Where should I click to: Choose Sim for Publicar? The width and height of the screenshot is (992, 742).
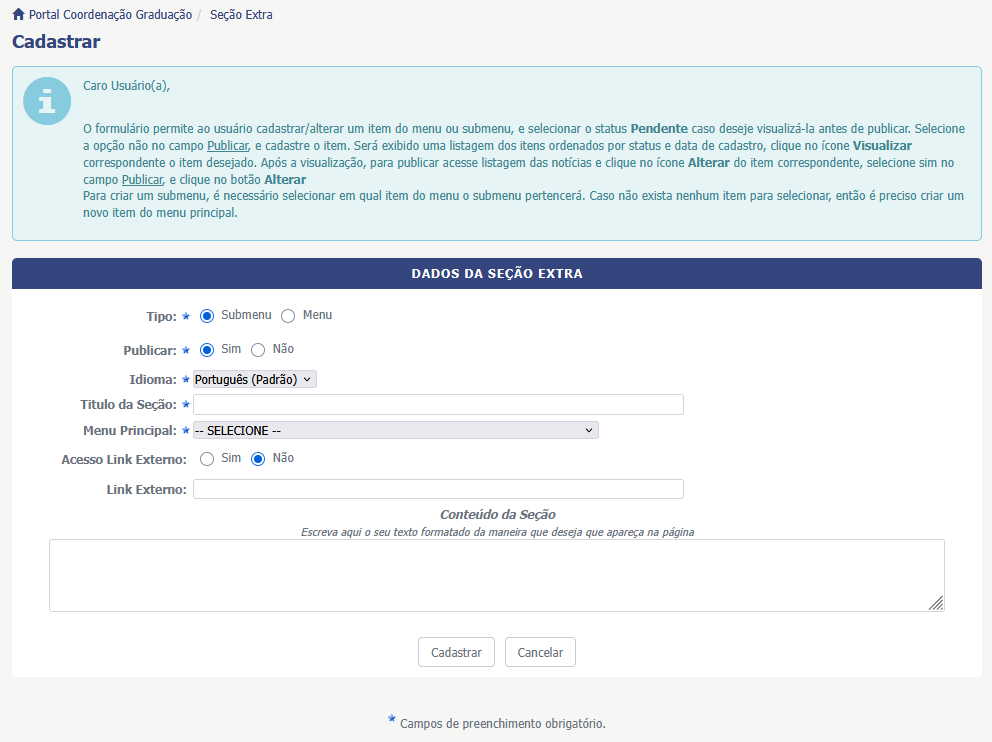coord(207,350)
